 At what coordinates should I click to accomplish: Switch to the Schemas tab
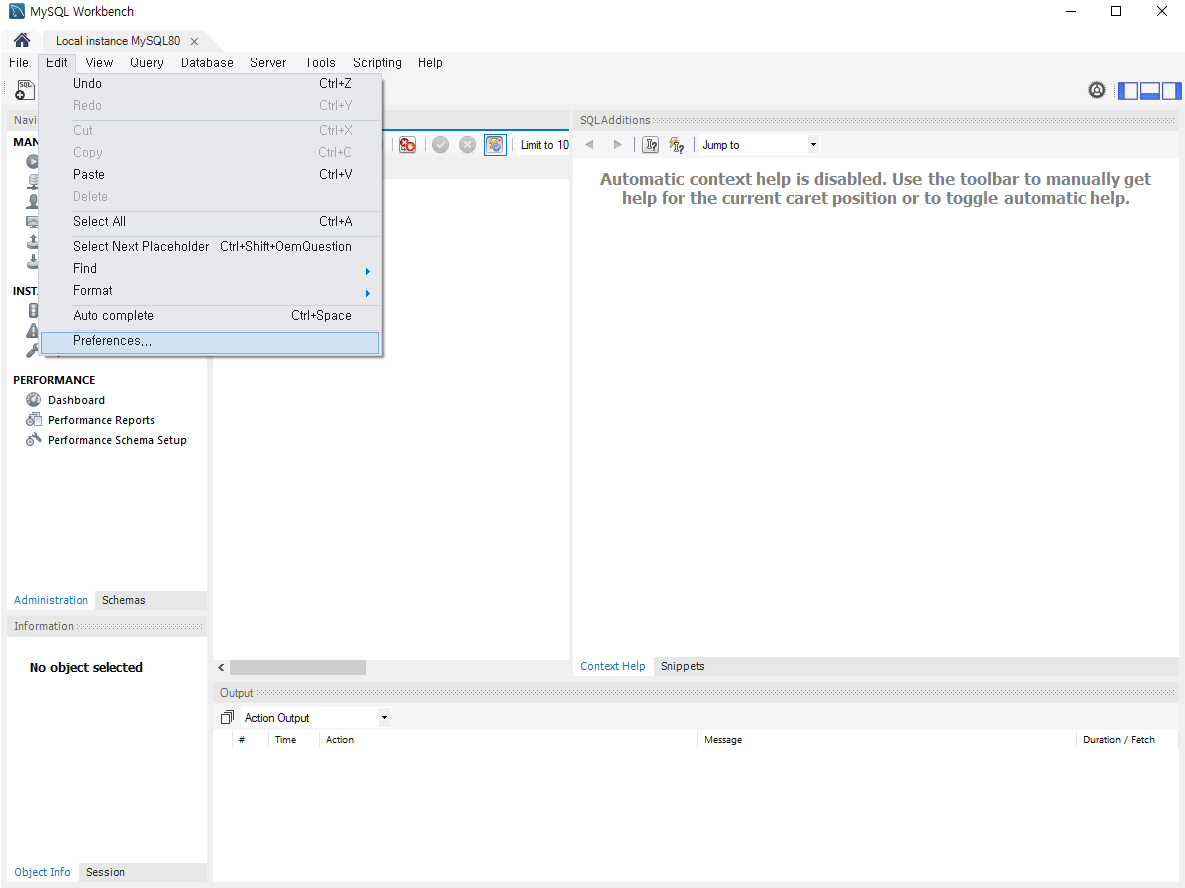tap(123, 600)
